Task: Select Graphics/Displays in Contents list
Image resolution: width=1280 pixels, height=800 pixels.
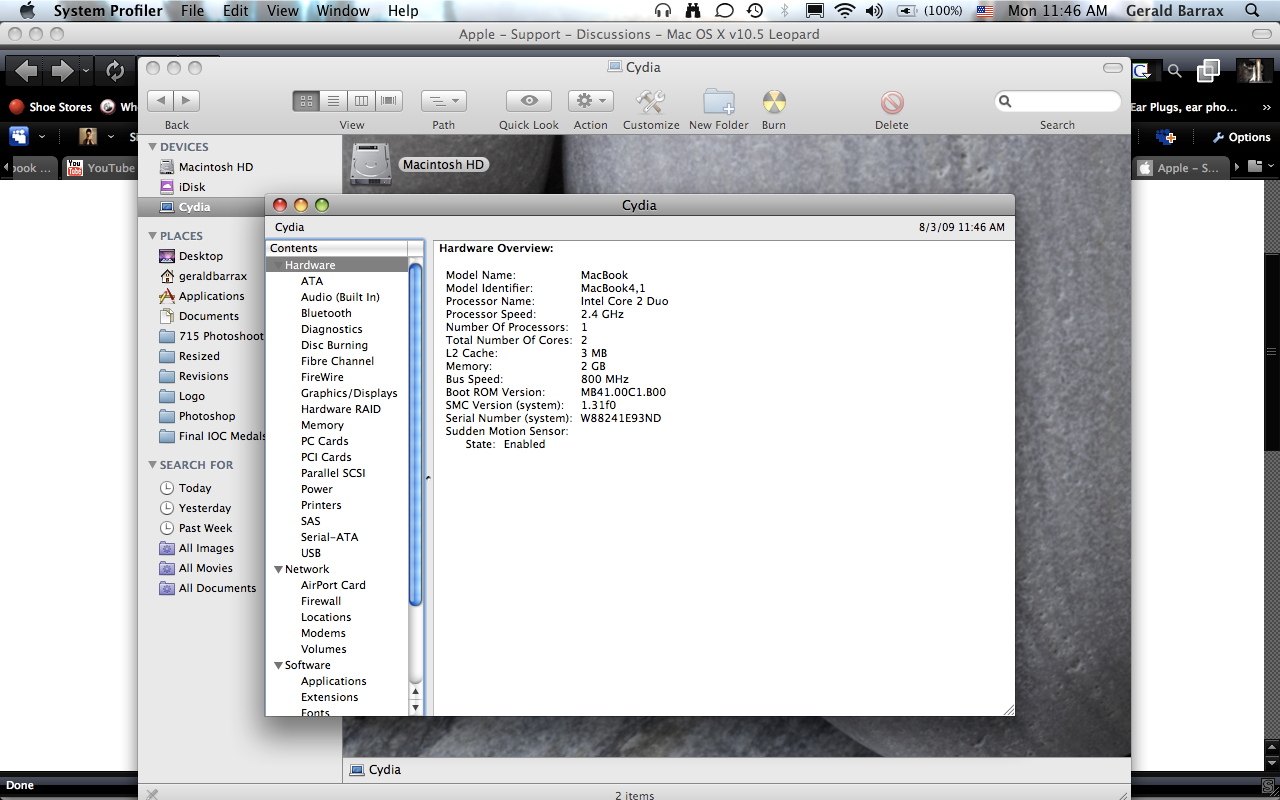Action: [x=349, y=393]
